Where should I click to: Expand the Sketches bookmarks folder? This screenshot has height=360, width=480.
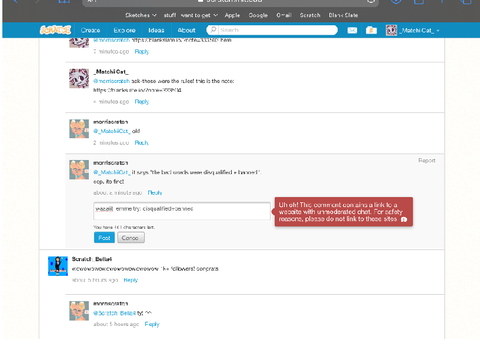click(141, 15)
